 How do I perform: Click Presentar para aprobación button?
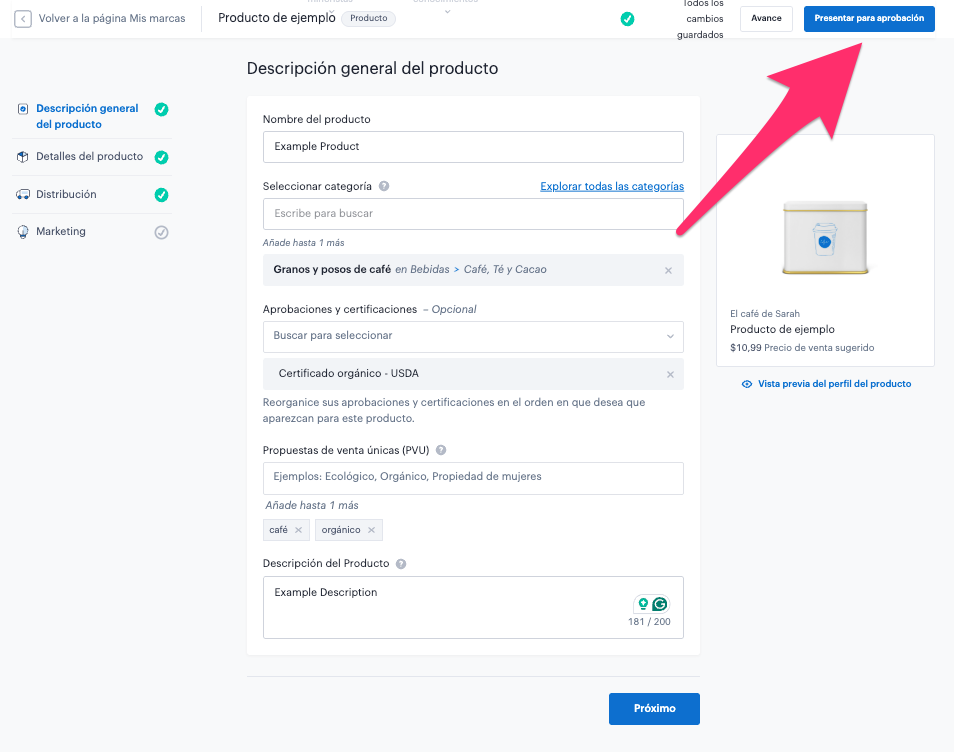pos(868,19)
